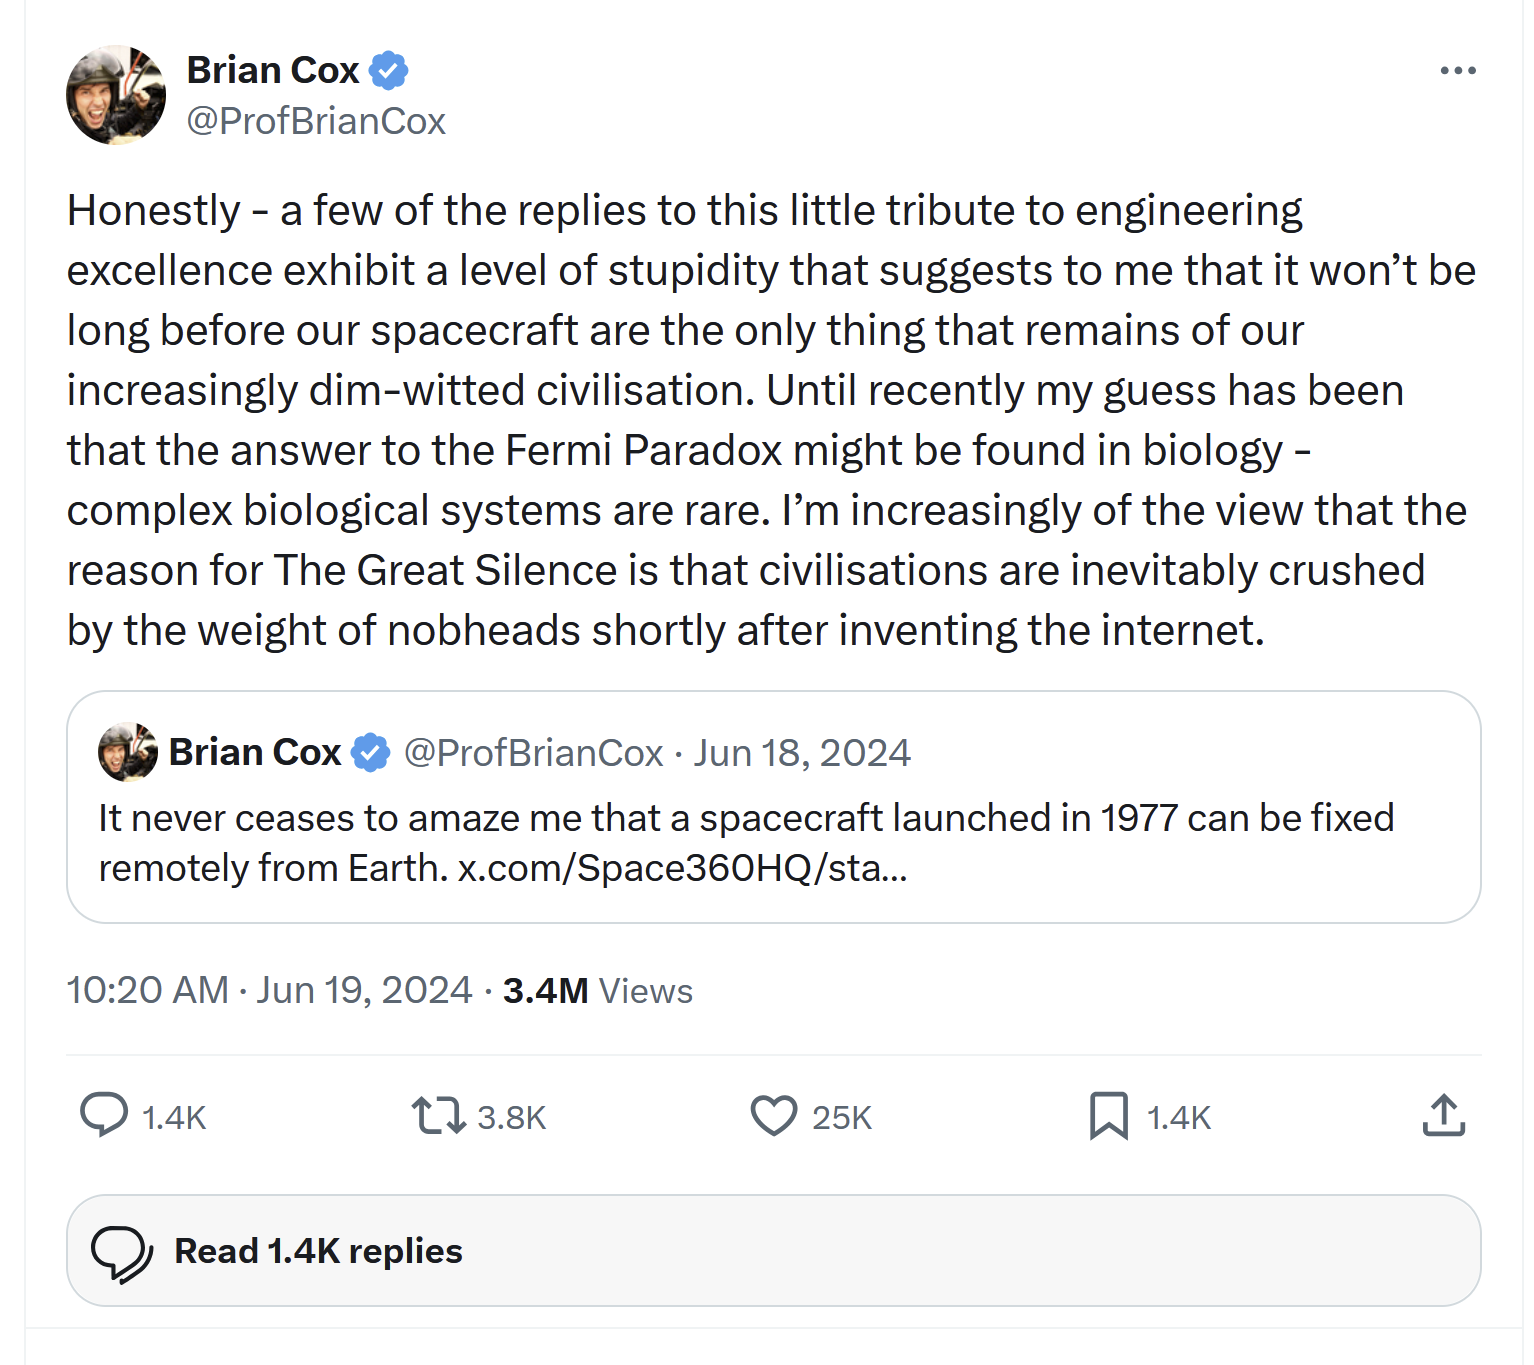Click the Jun 18, 2024 quoted tweet date
The height and width of the screenshot is (1365, 1534).
(x=802, y=752)
